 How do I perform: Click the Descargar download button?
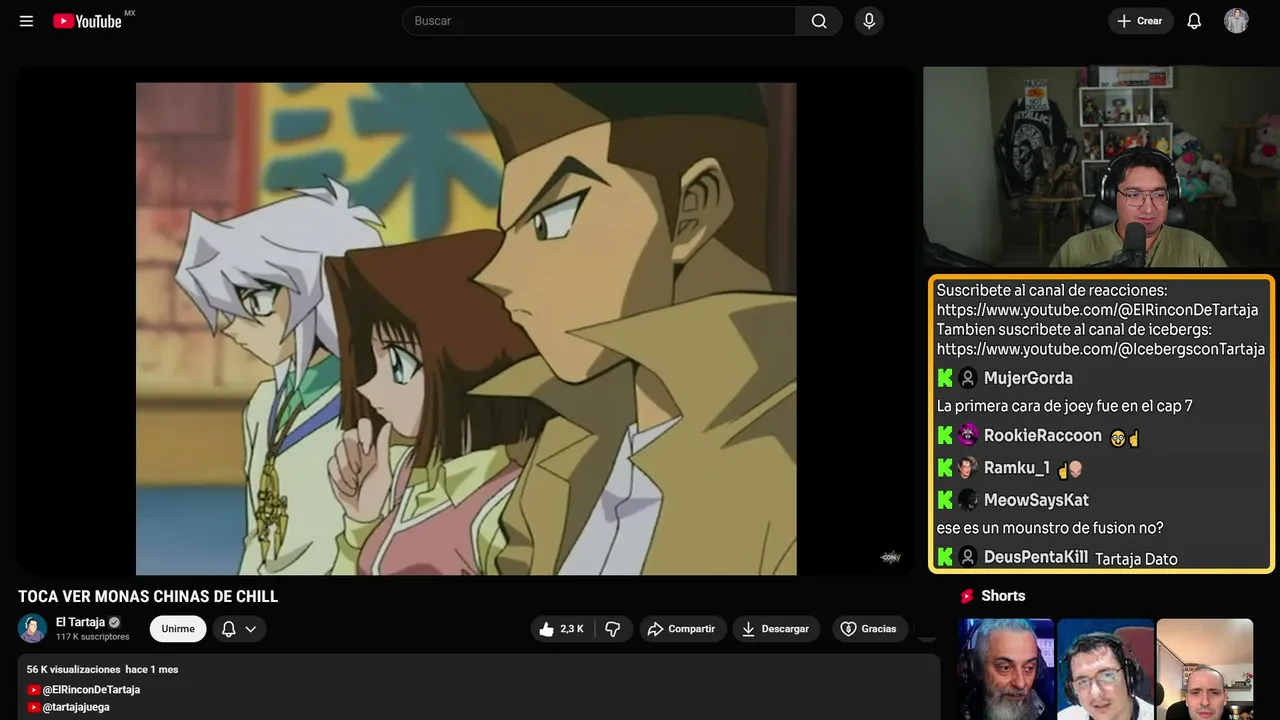[776, 629]
